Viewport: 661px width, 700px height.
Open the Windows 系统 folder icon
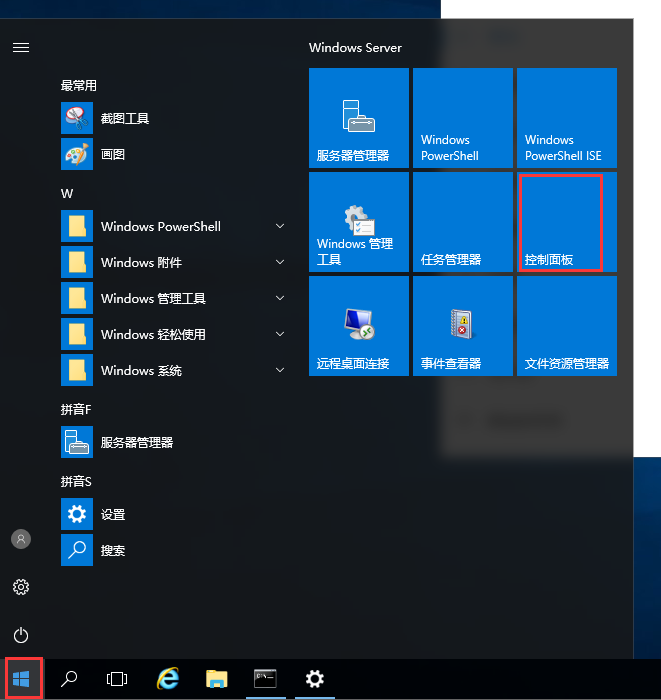pos(77,370)
